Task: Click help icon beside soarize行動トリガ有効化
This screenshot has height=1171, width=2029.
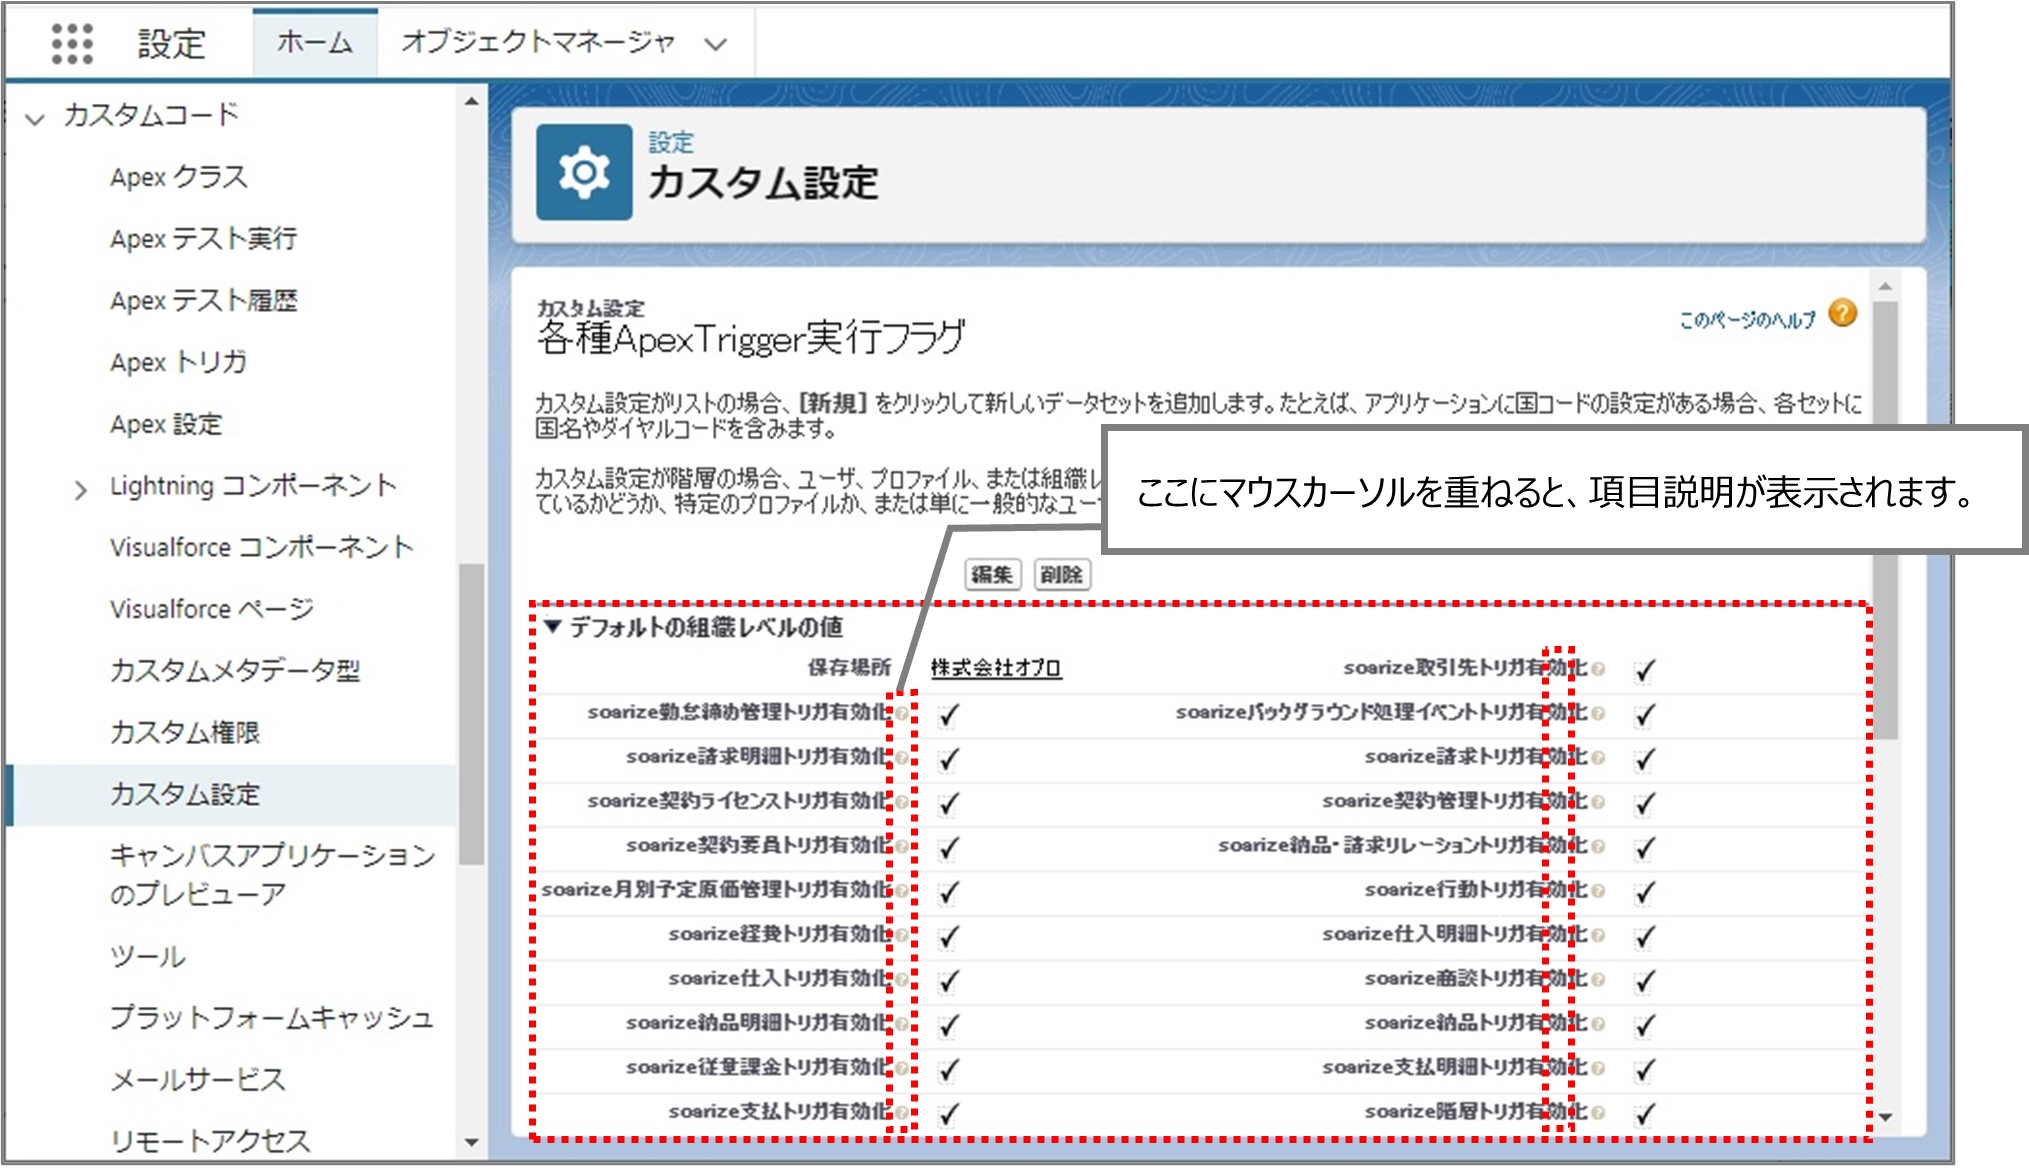Action: (x=1598, y=891)
